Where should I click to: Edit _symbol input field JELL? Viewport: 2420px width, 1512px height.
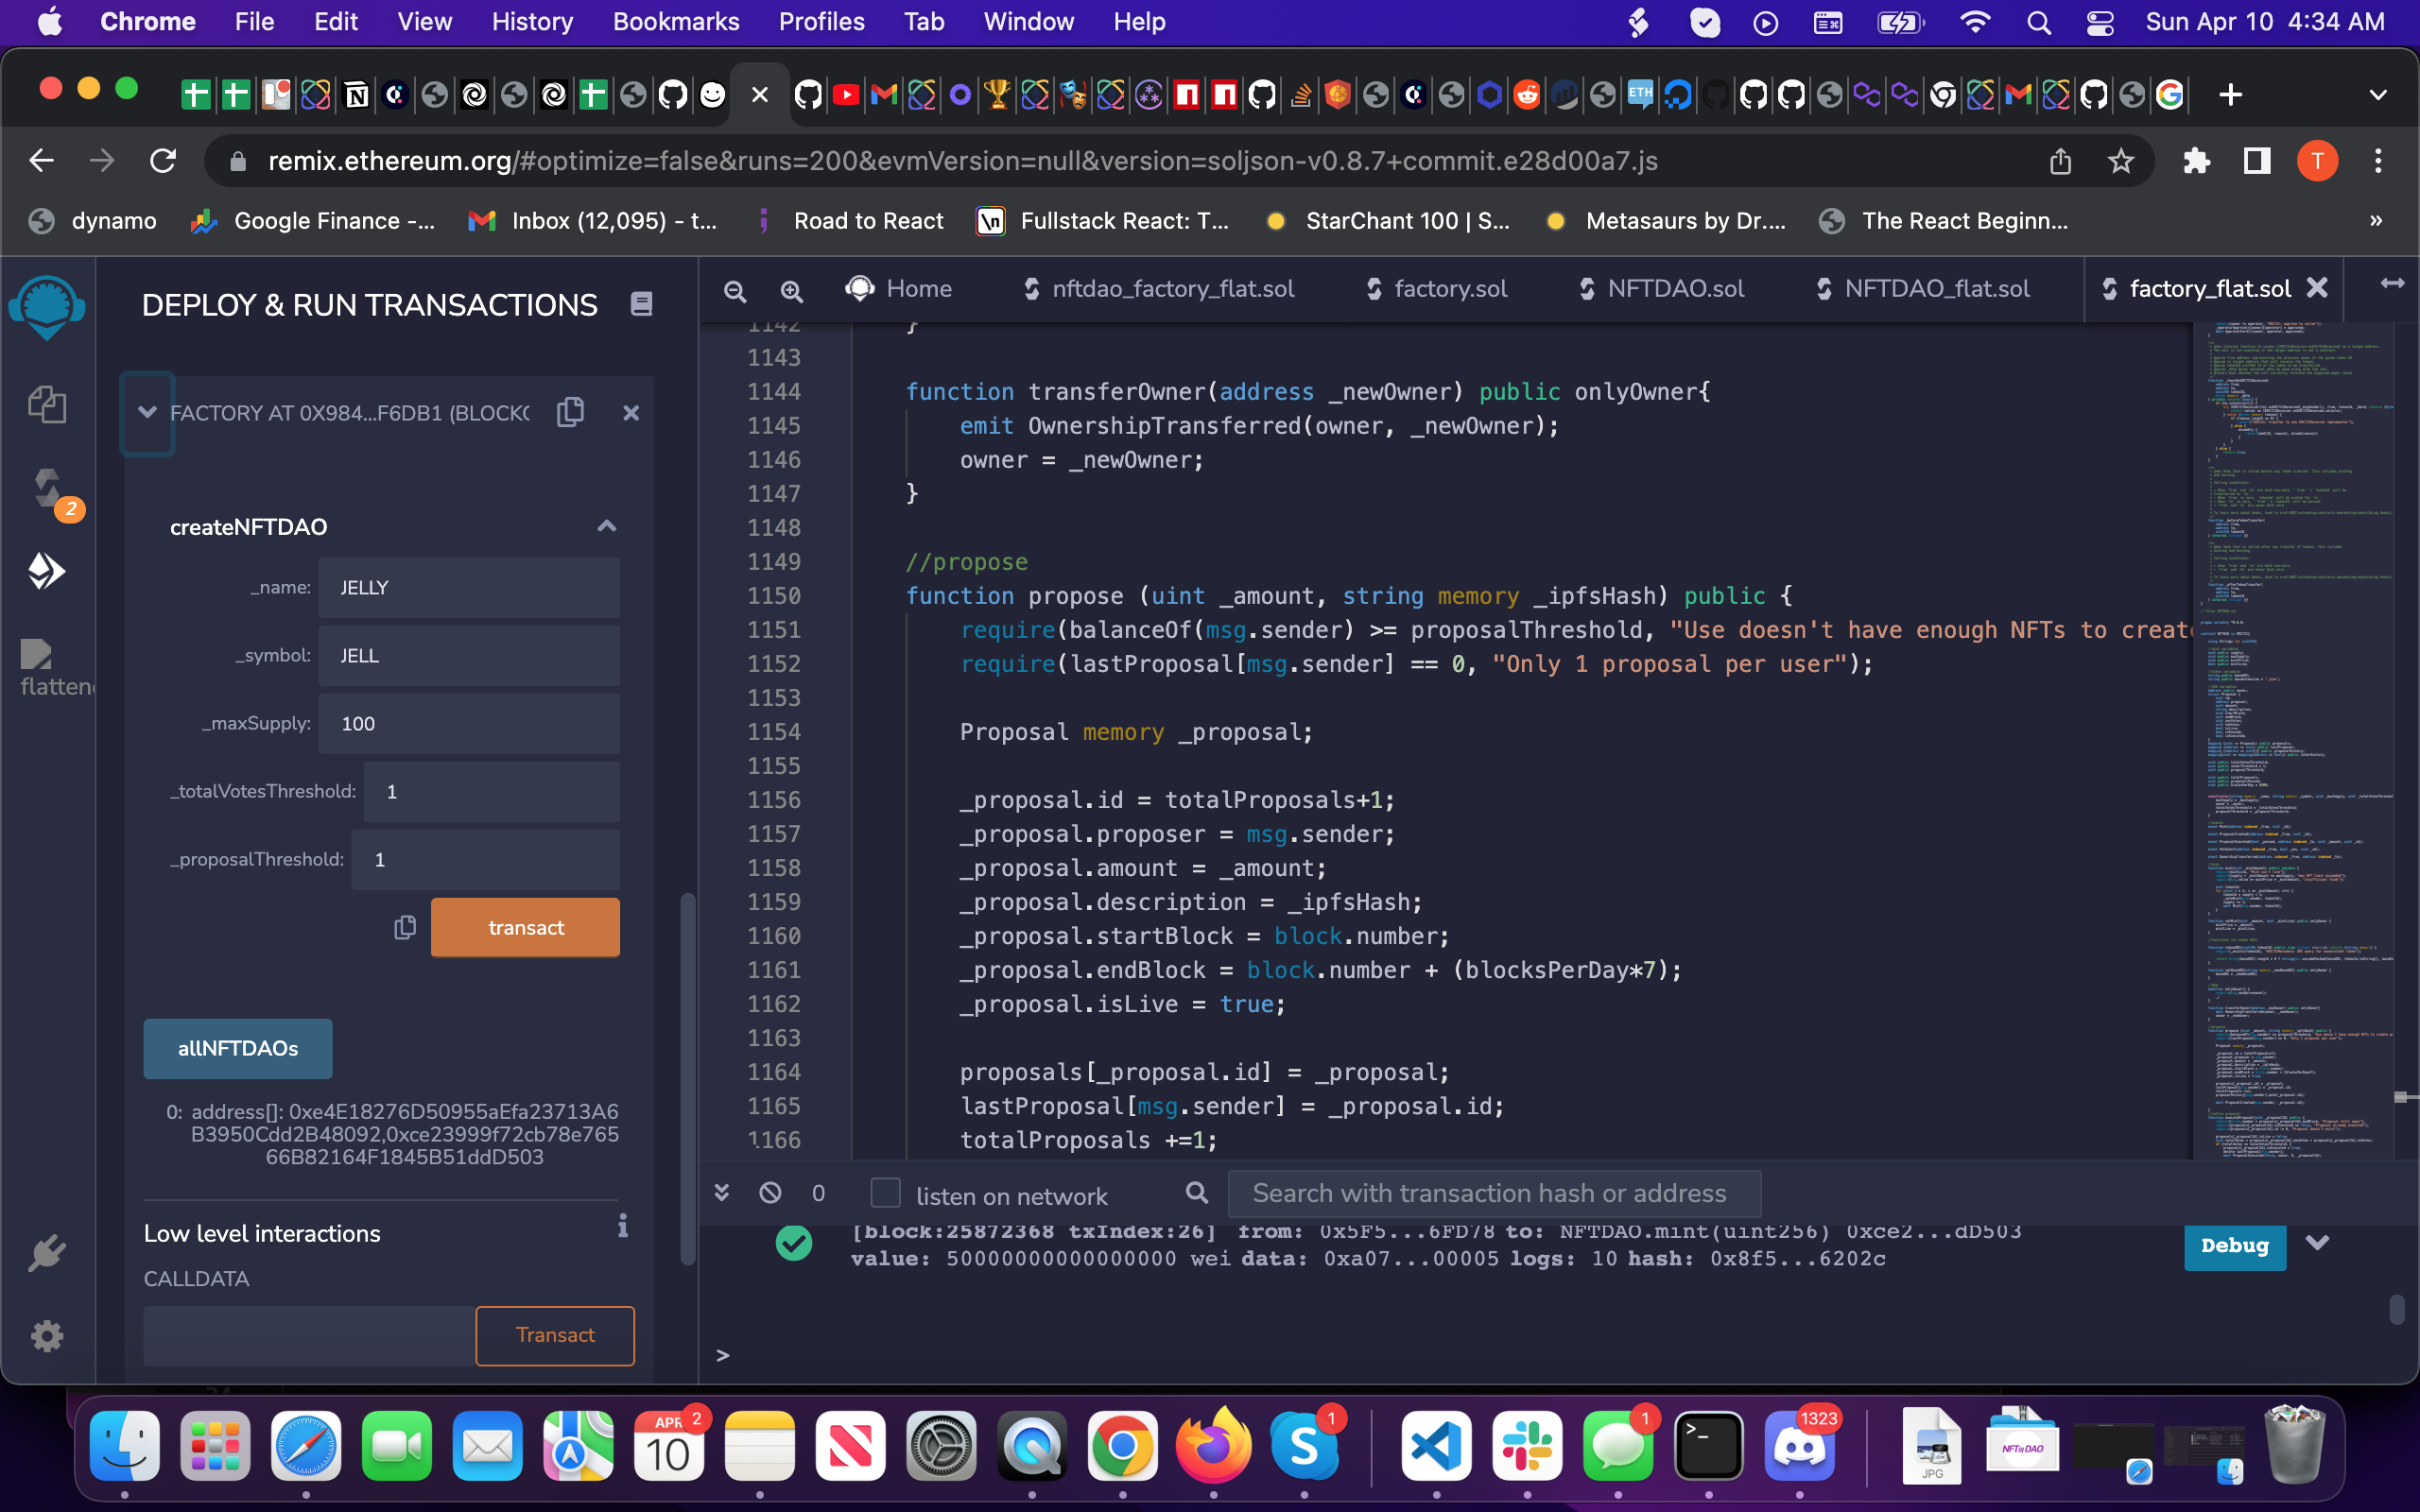click(469, 656)
